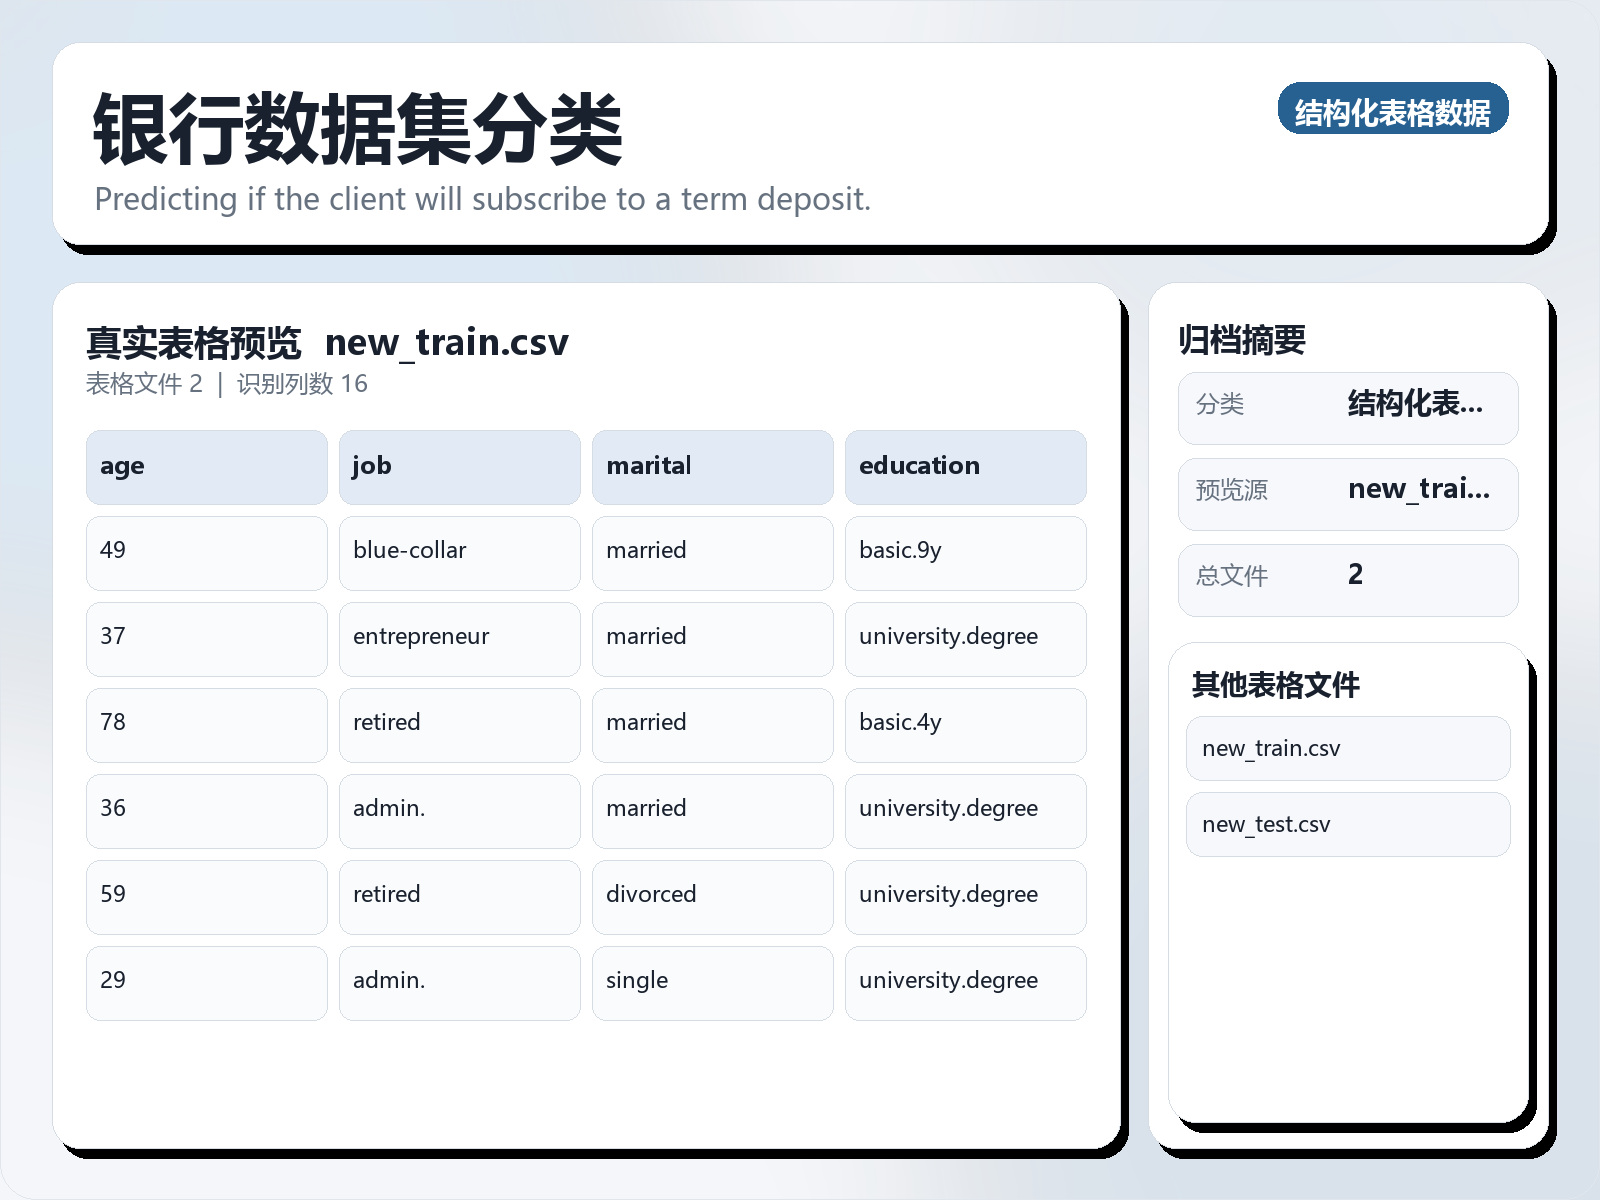Click the divorced marital cell
Viewport: 1600px width, 1200px height.
pos(712,895)
